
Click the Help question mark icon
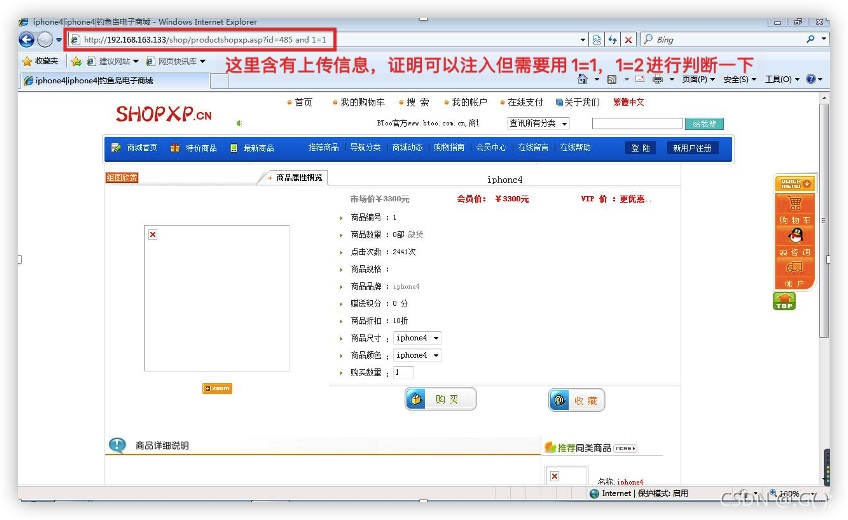(810, 79)
